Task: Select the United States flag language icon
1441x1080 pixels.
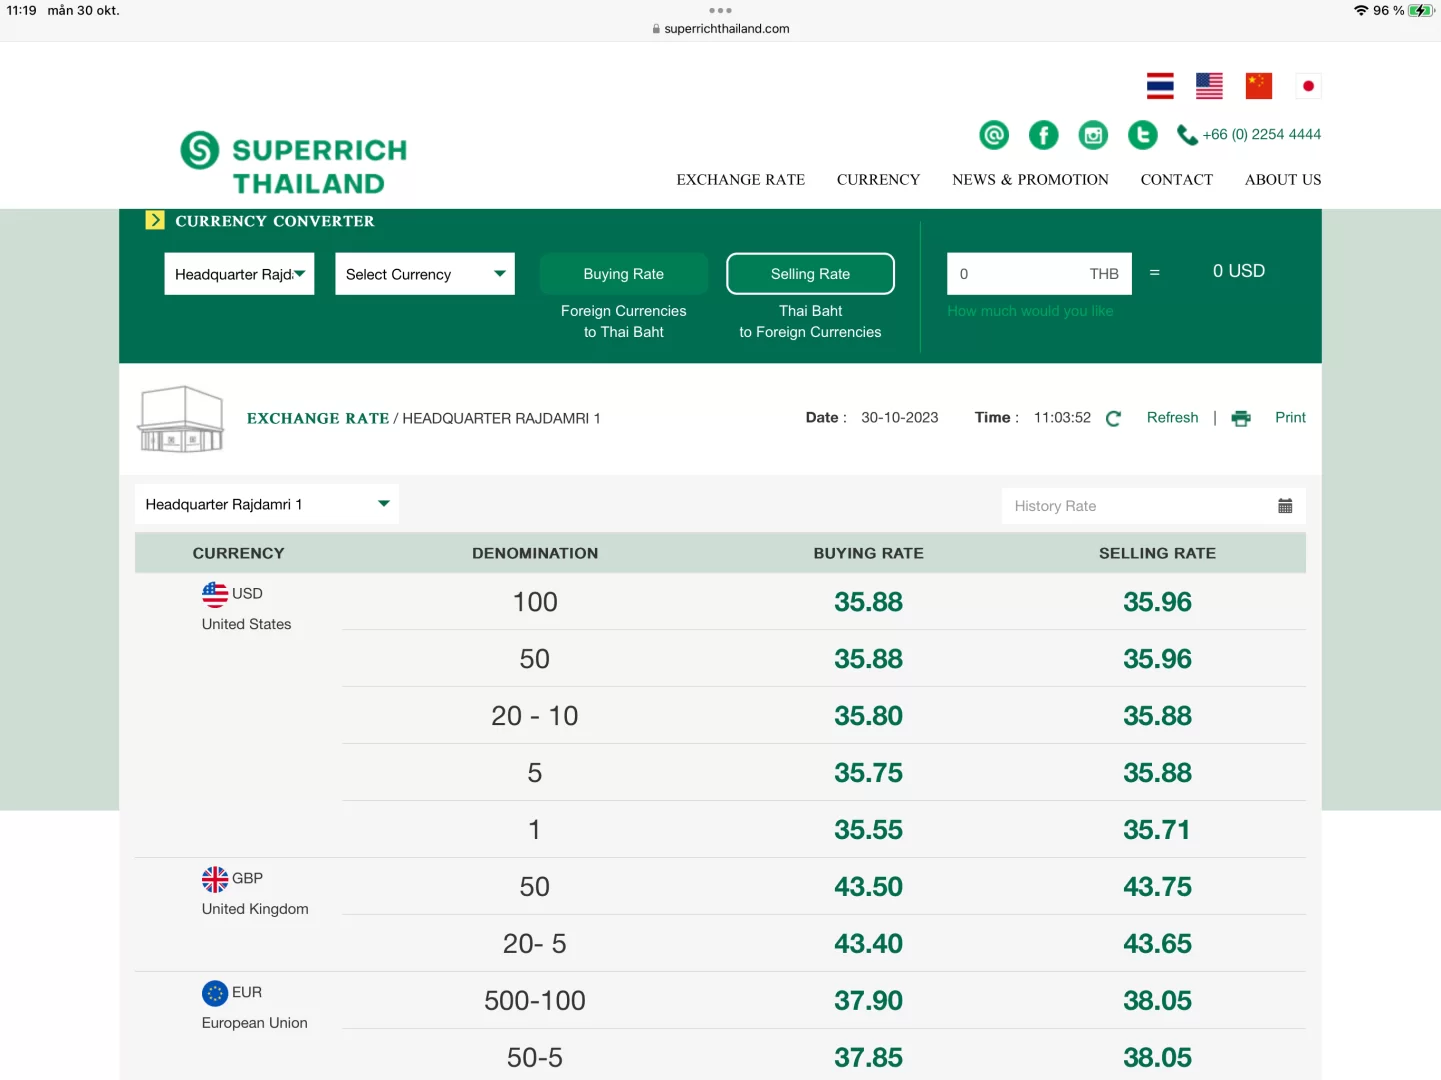Action: coord(1209,86)
